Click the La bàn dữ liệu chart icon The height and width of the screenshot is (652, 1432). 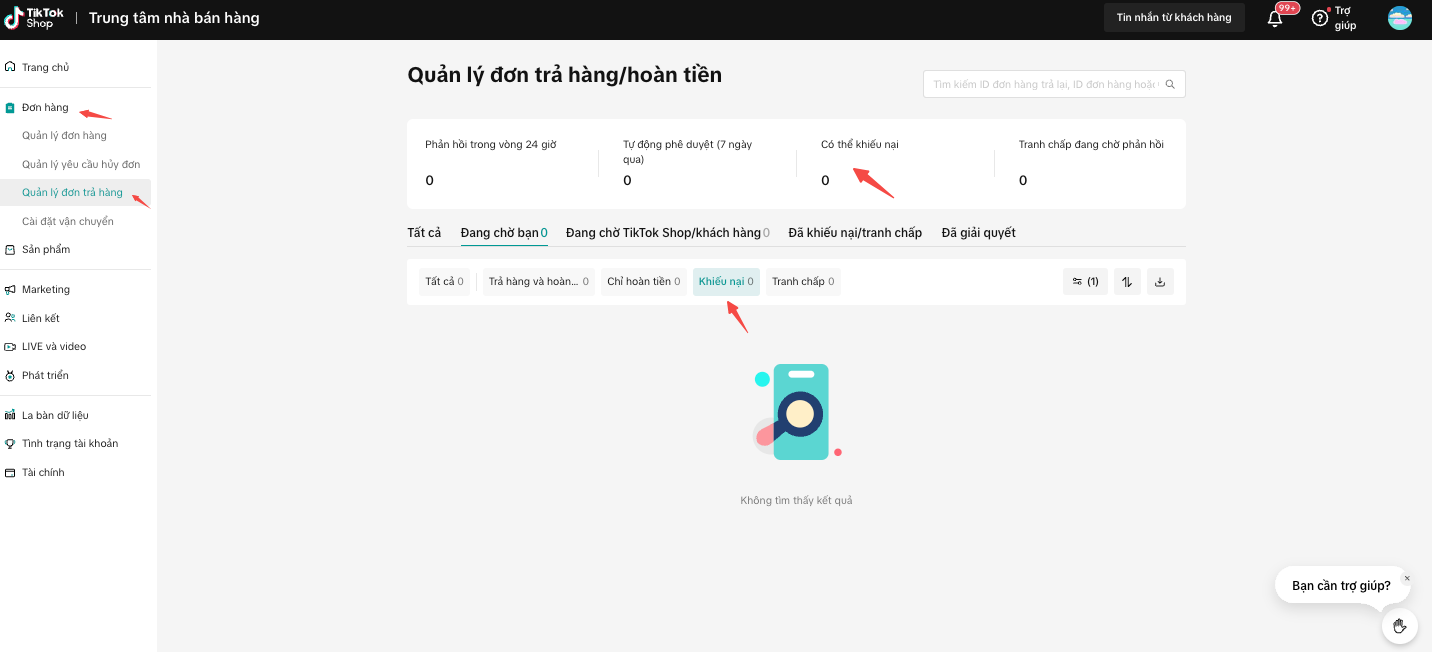(10, 415)
